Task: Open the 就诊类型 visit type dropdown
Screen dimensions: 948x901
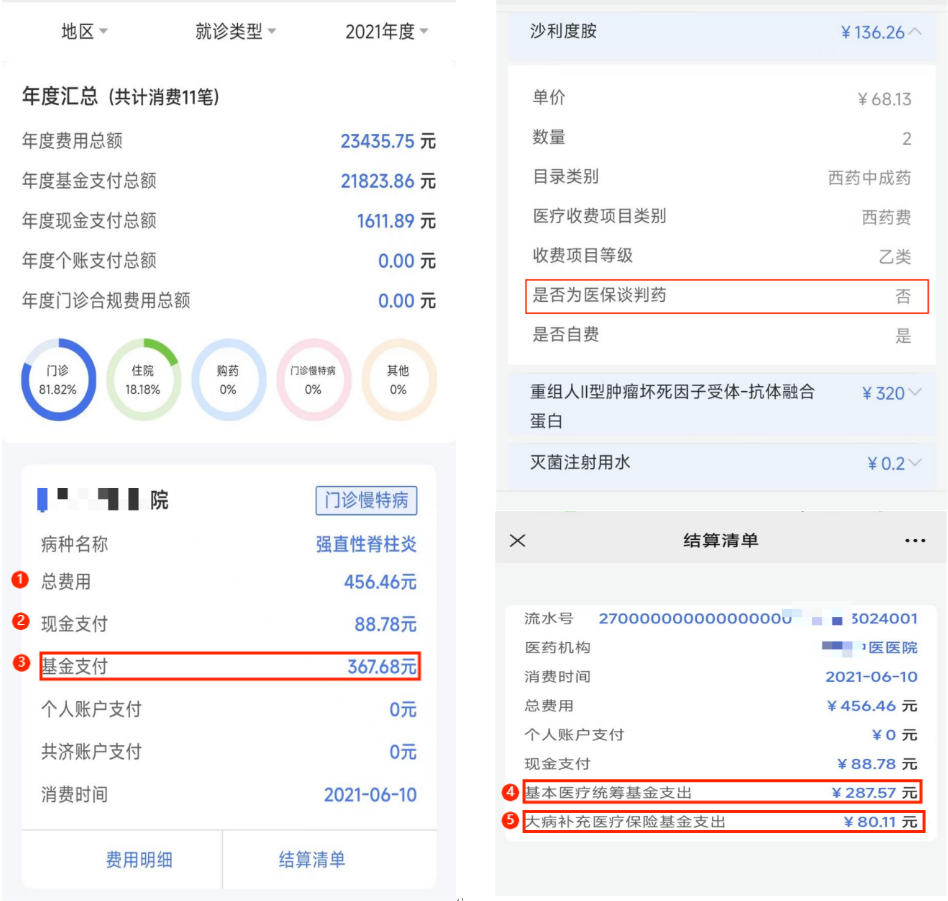Action: tap(235, 32)
